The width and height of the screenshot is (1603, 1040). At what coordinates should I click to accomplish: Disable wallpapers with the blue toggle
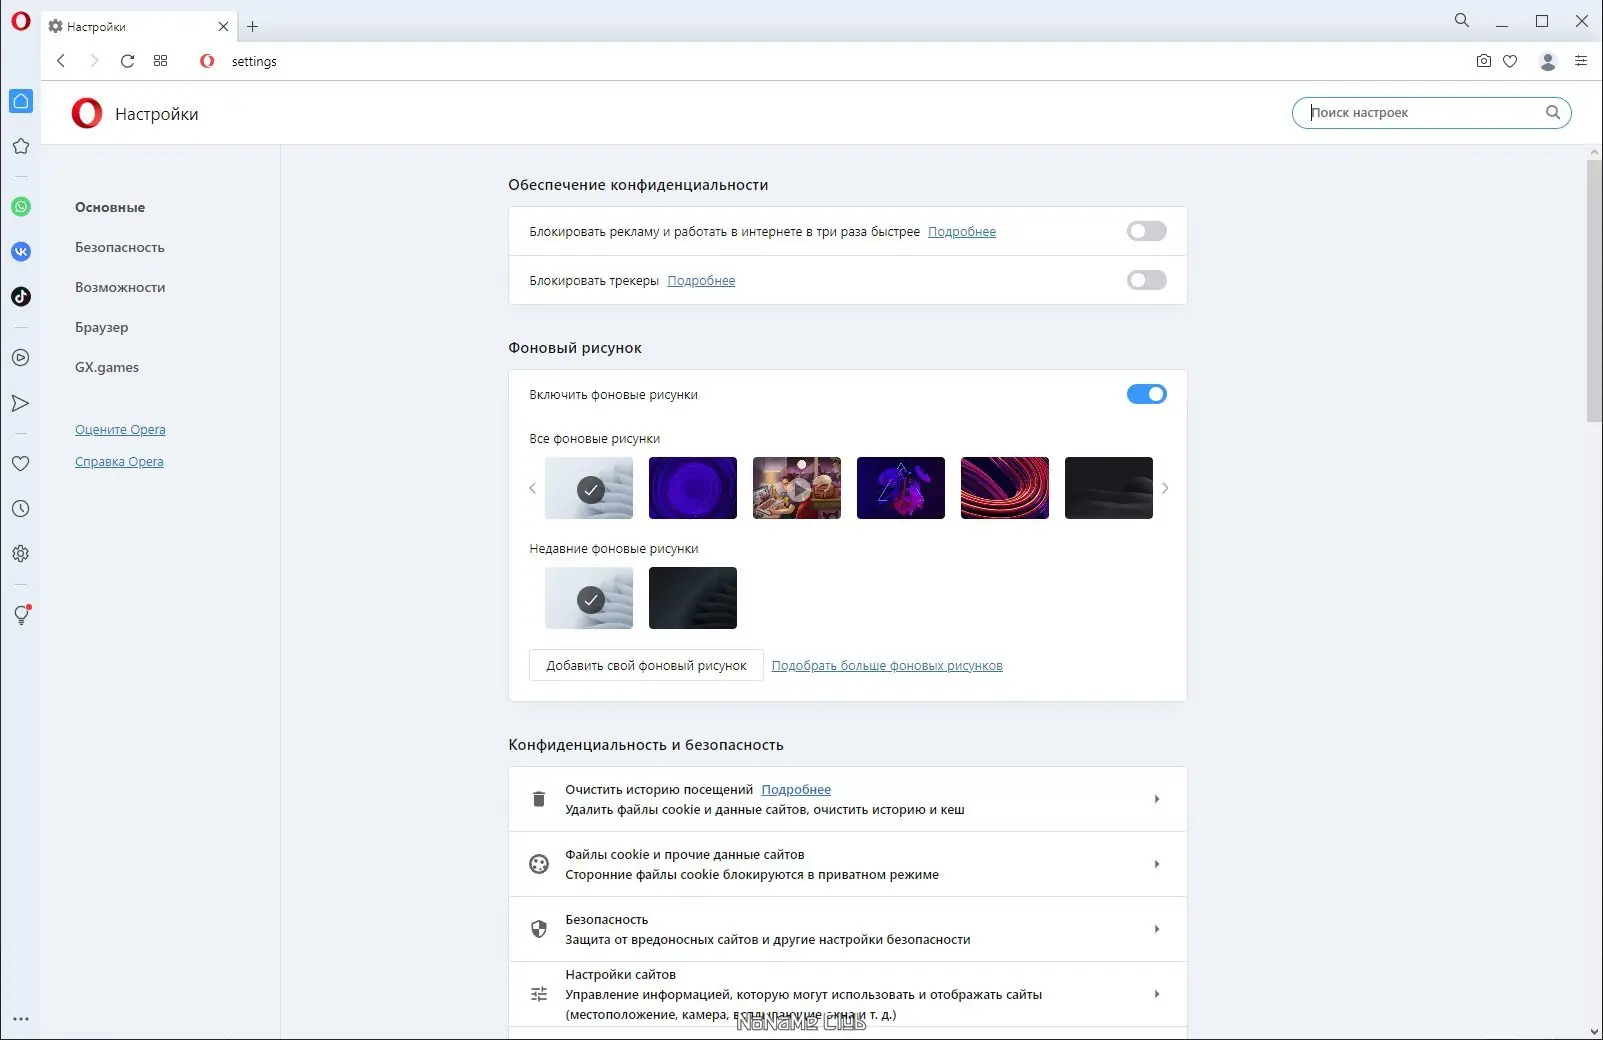(x=1146, y=394)
